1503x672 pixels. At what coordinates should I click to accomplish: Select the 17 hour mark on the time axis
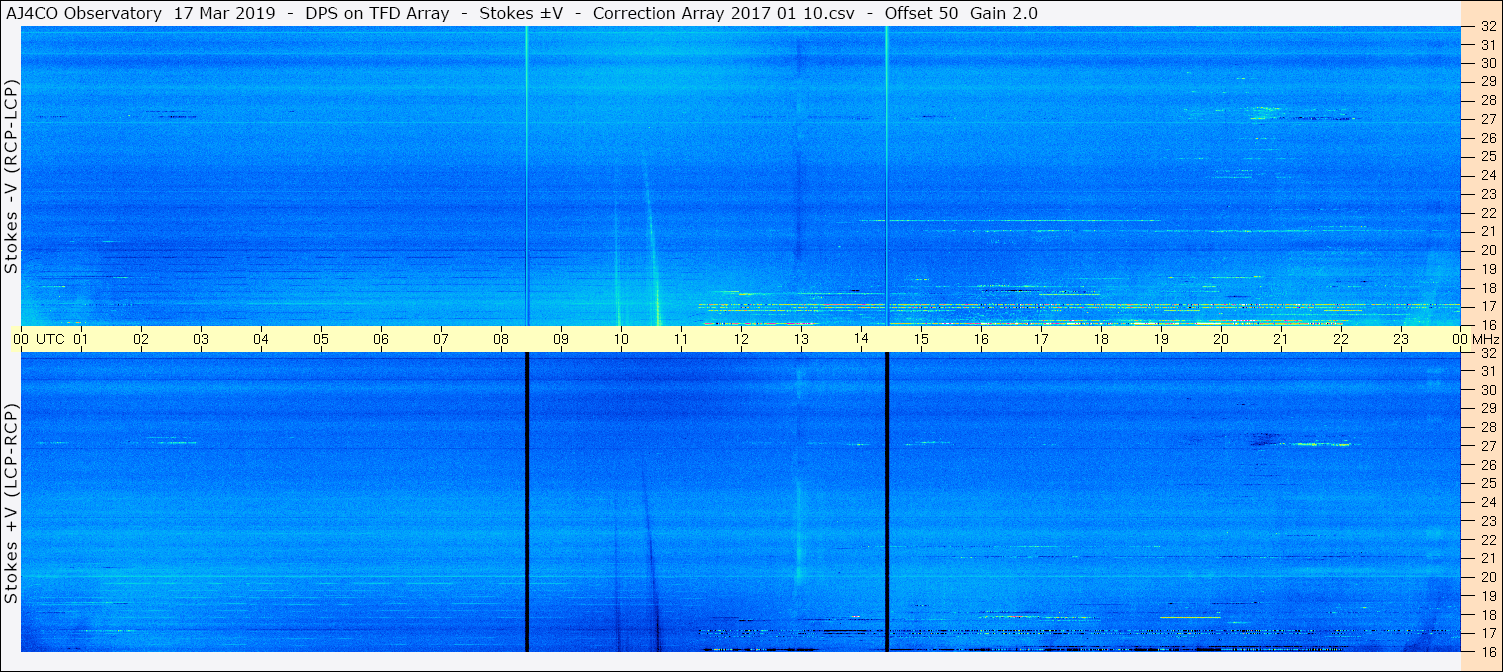[x=1041, y=339]
